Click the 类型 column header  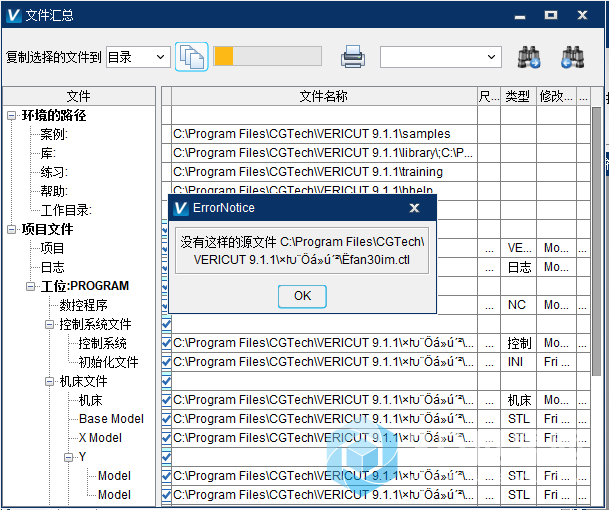click(x=518, y=96)
